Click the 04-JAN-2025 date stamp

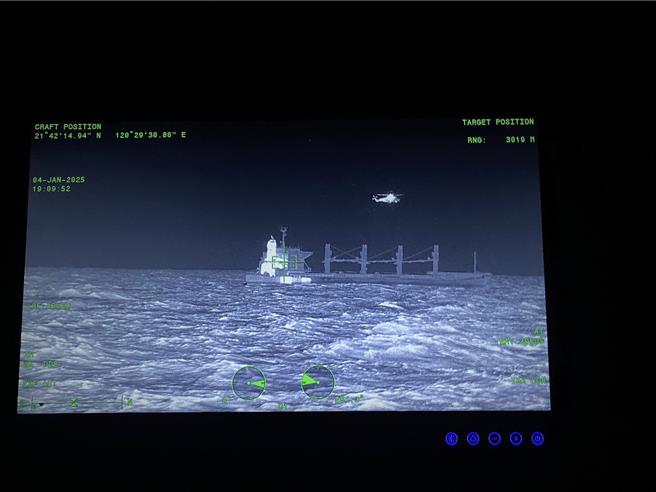59,180
